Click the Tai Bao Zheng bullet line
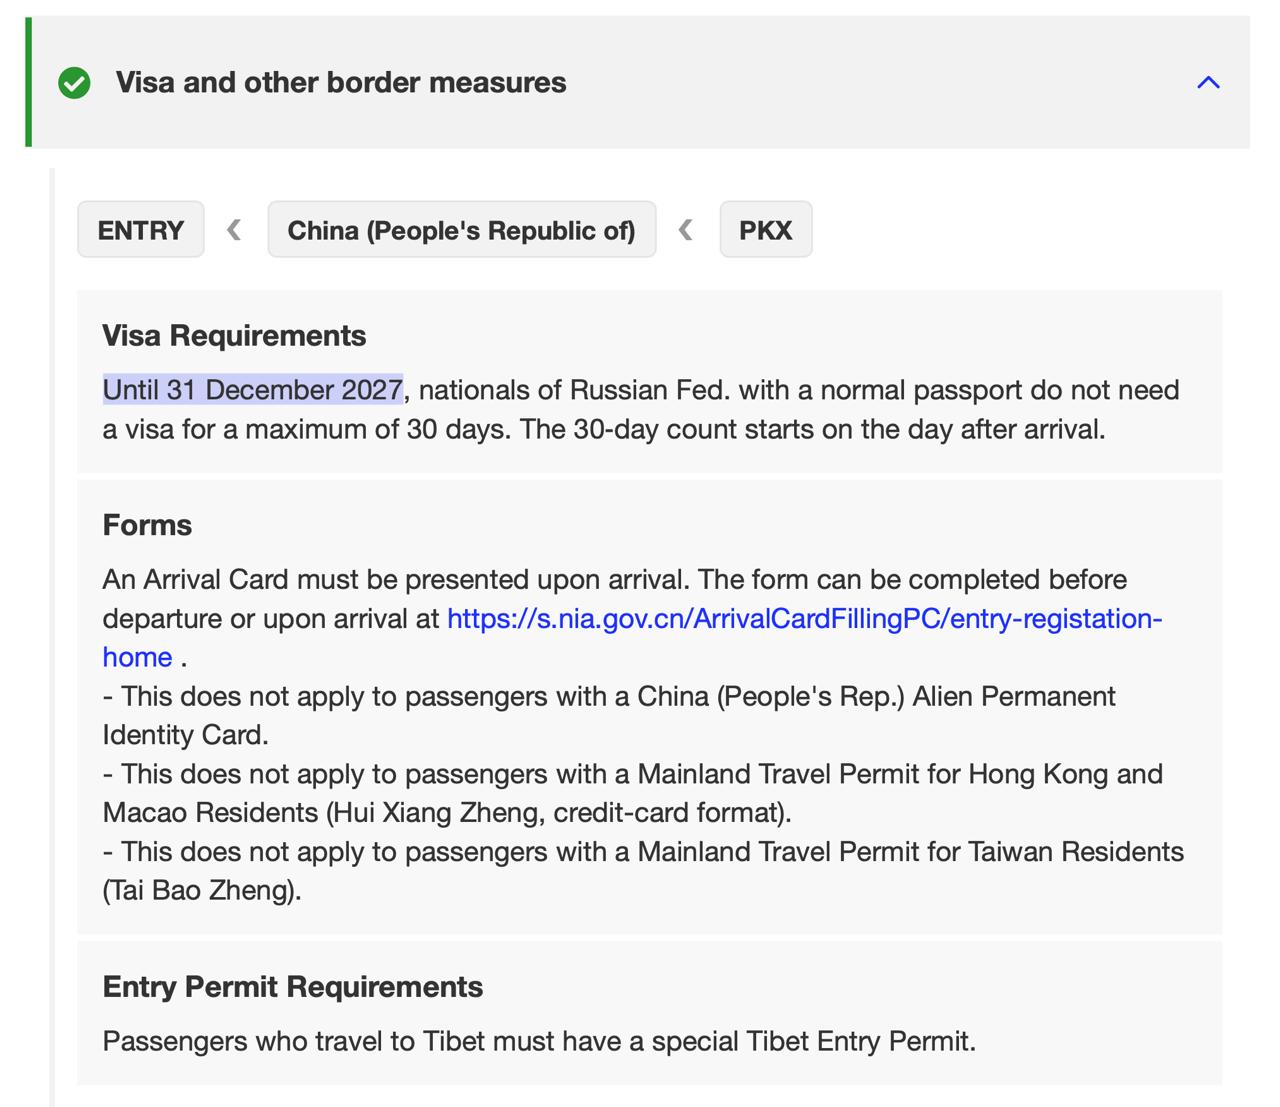Screen dimensions: 1280x1107 [x=643, y=871]
